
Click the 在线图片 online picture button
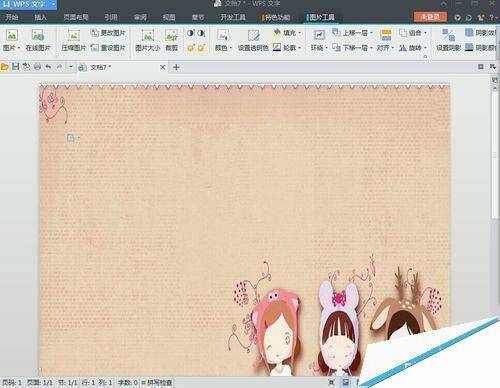tap(38, 40)
